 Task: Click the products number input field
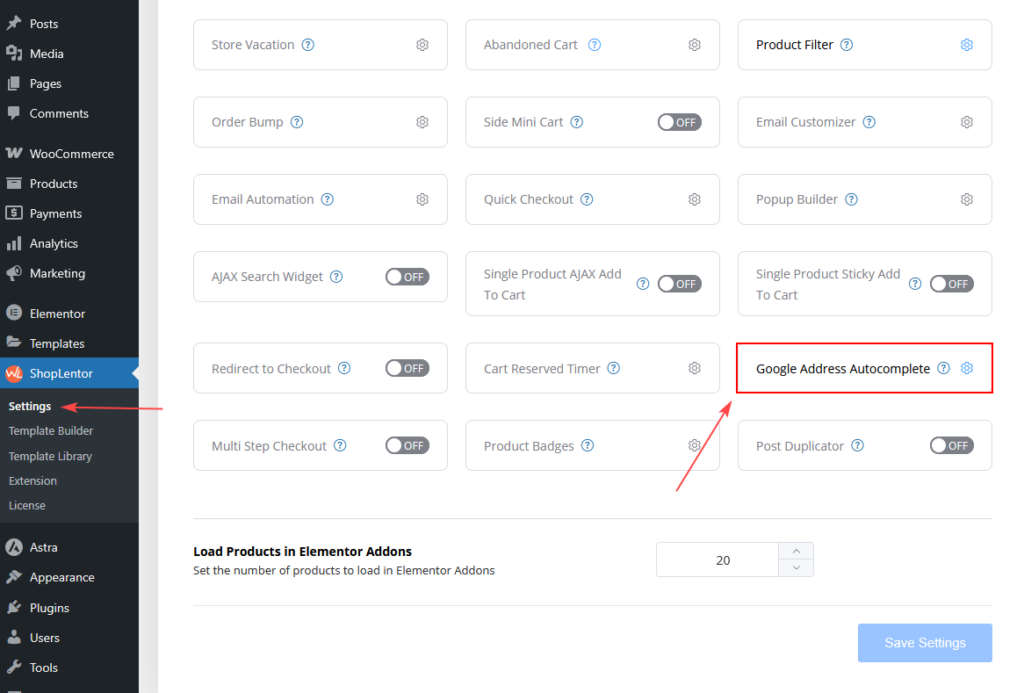click(718, 560)
